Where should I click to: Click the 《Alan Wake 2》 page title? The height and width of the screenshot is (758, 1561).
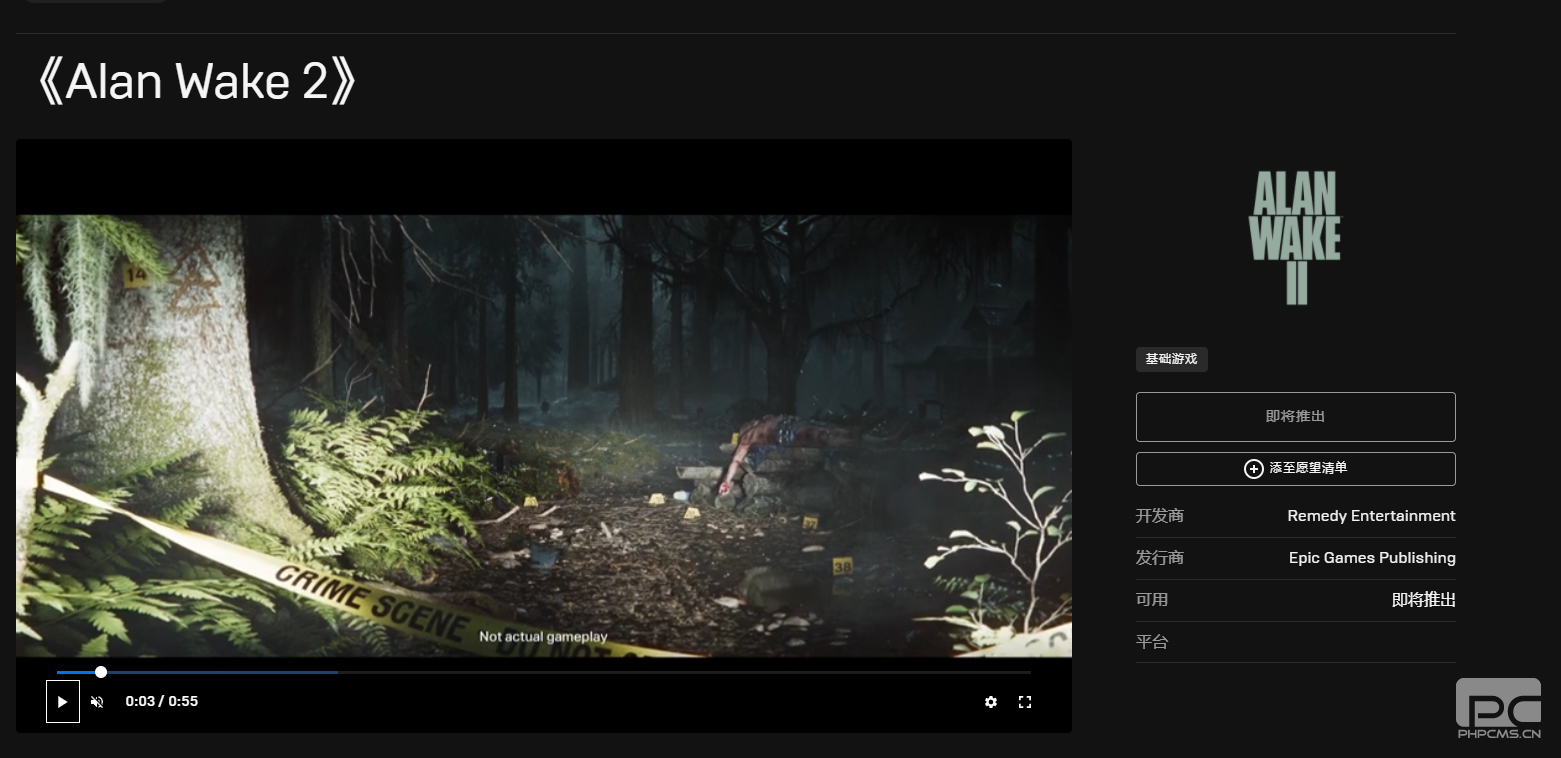click(x=196, y=82)
